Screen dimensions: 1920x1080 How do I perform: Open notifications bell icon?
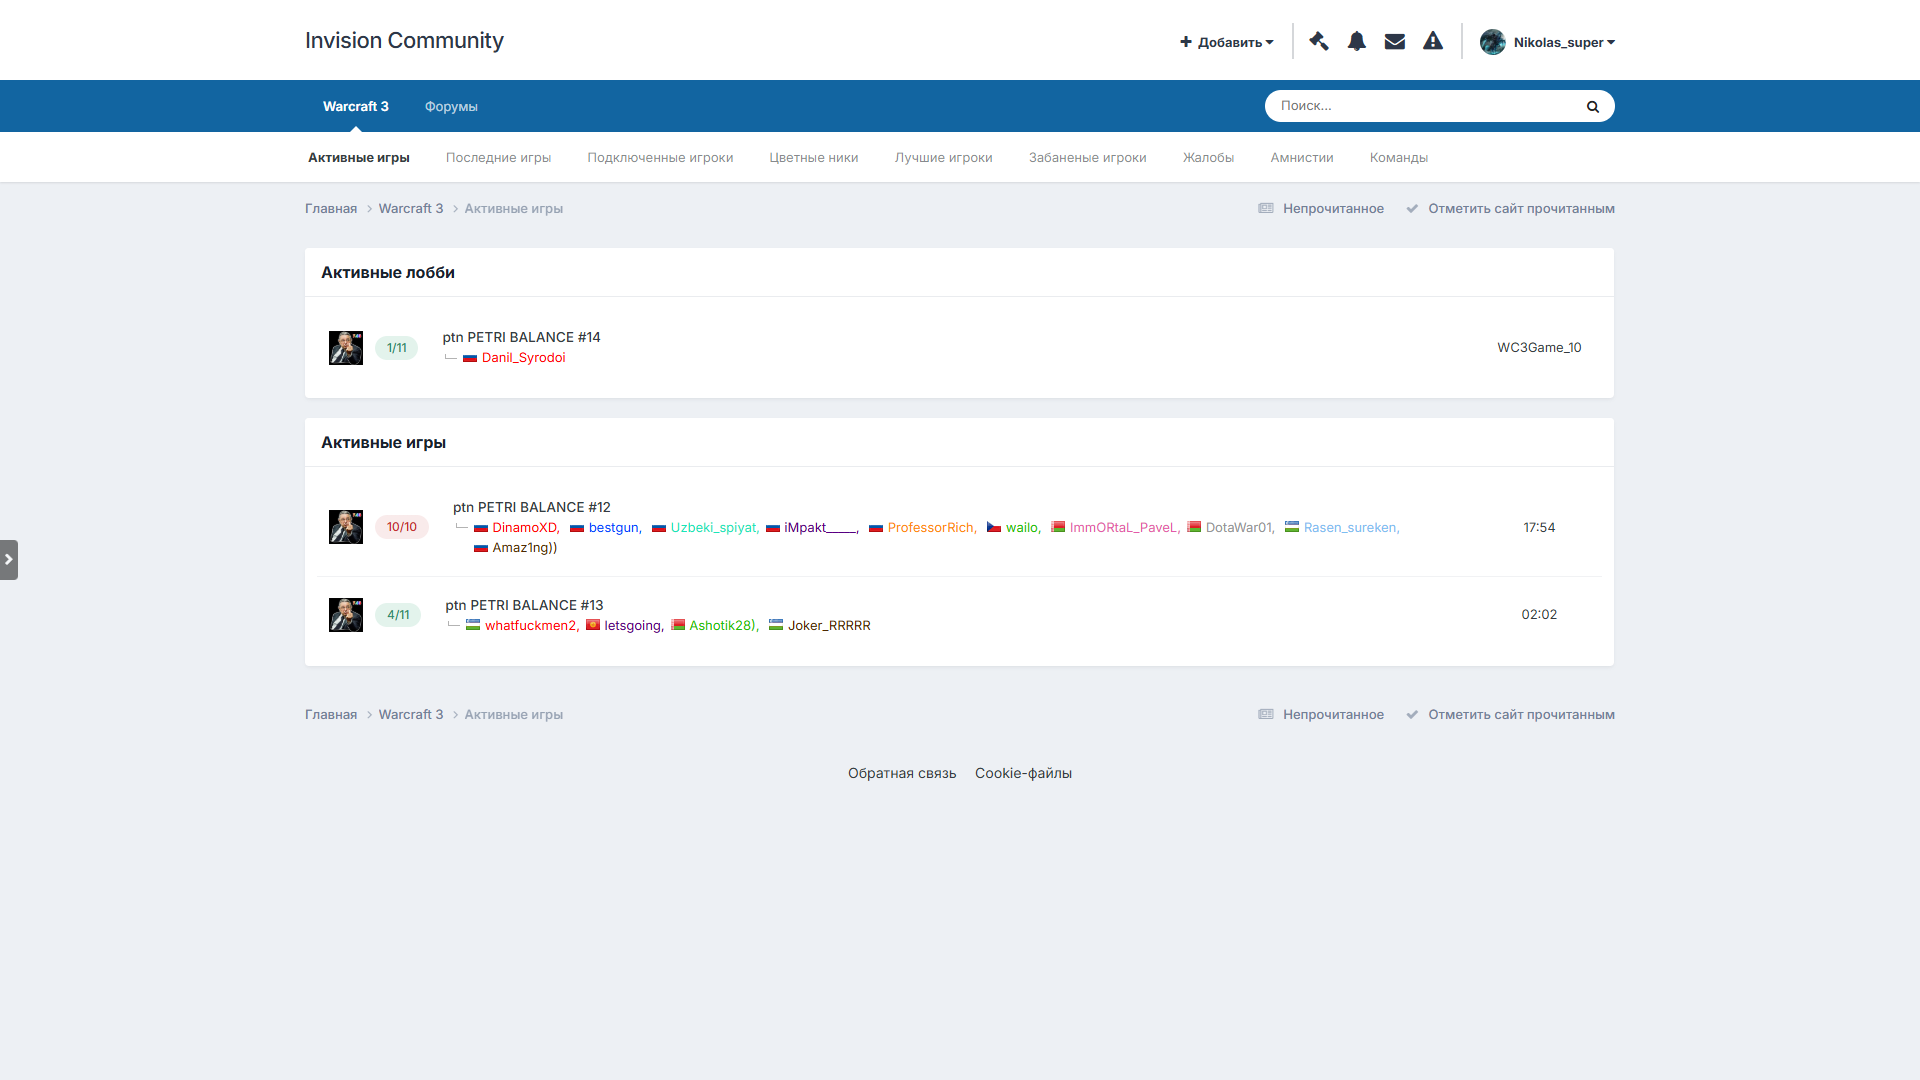click(1356, 41)
